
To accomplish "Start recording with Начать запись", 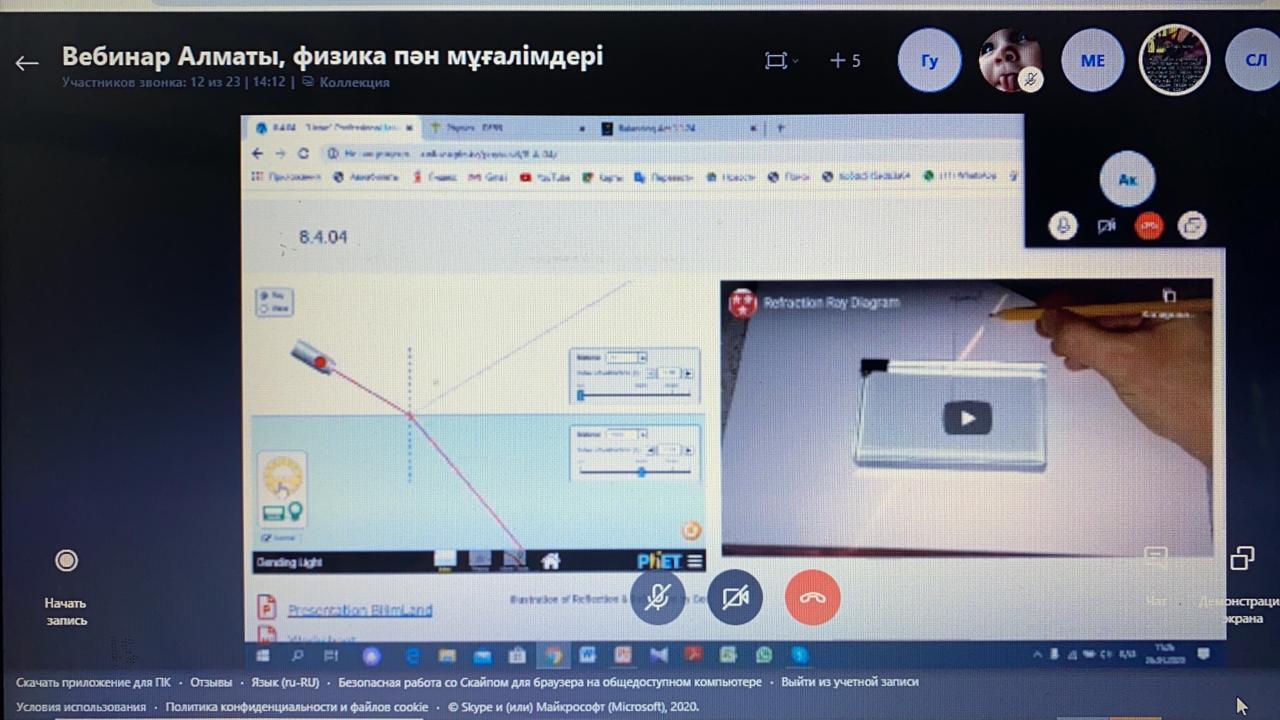I will pos(66,561).
